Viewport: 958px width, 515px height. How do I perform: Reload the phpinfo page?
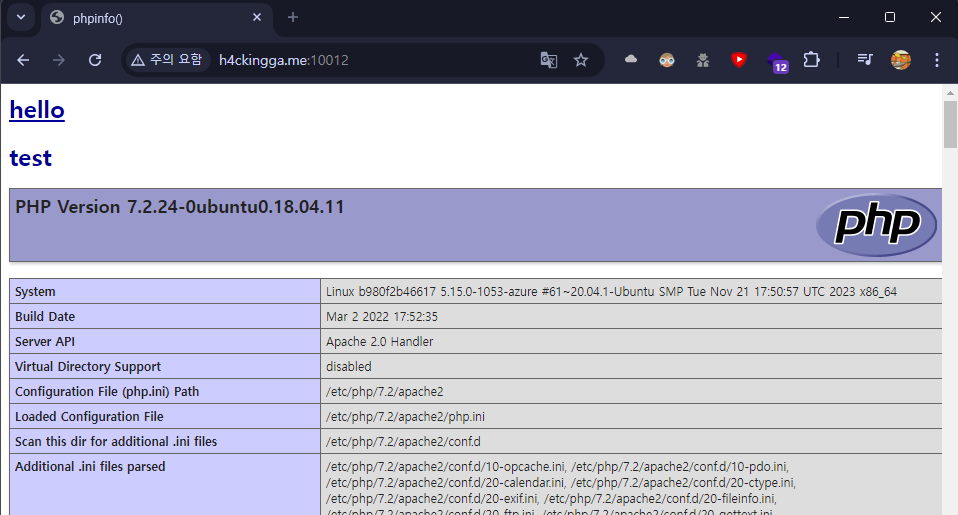click(95, 60)
